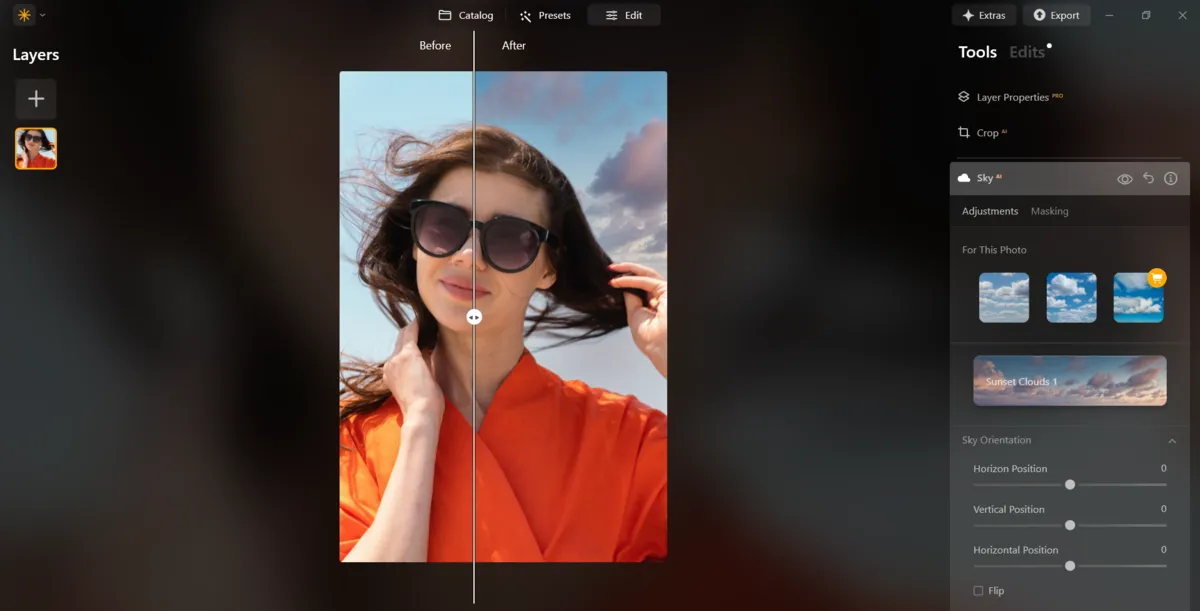The width and height of the screenshot is (1200, 611).
Task: Select the Sunset Clouds 1 sky thumbnail
Action: (1069, 381)
